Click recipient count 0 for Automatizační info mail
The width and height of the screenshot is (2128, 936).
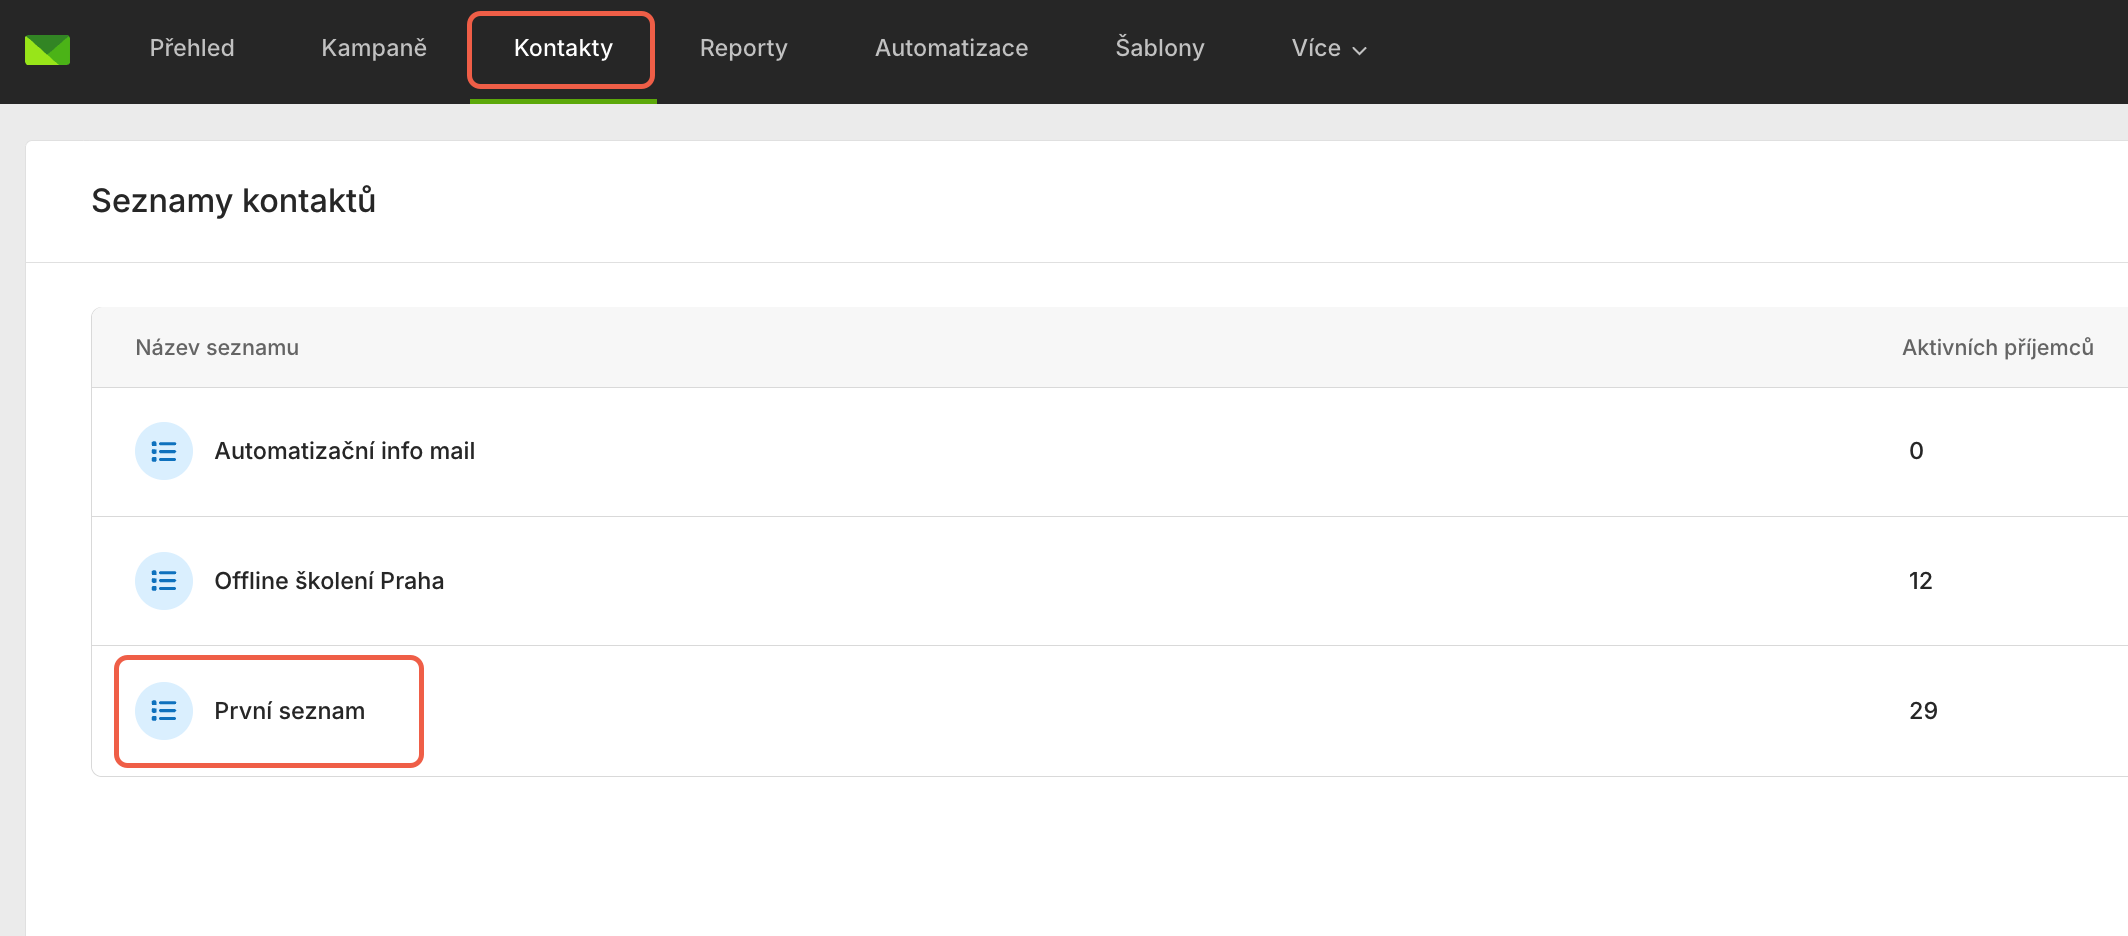pyautogui.click(x=1916, y=451)
